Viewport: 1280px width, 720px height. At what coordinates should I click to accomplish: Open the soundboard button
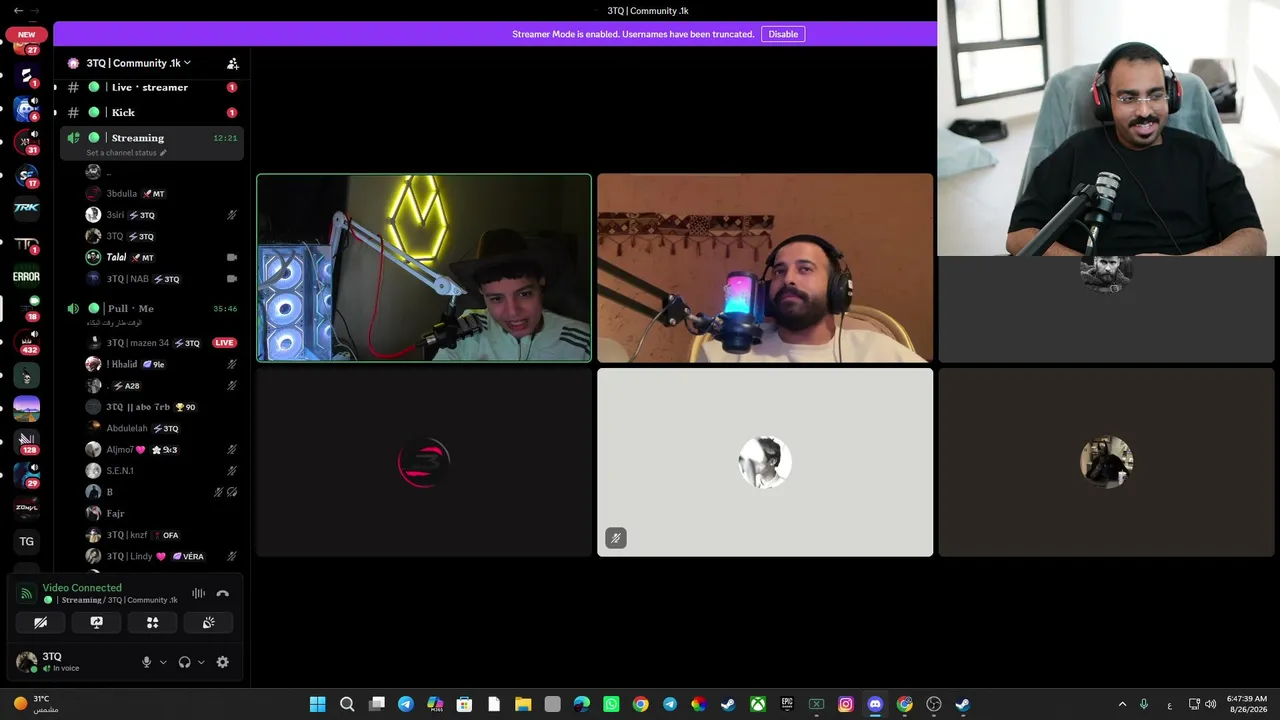(208, 622)
